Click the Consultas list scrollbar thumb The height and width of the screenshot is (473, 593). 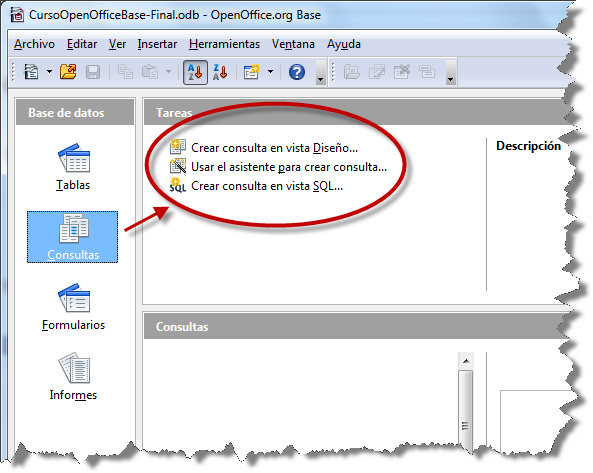(x=466, y=411)
